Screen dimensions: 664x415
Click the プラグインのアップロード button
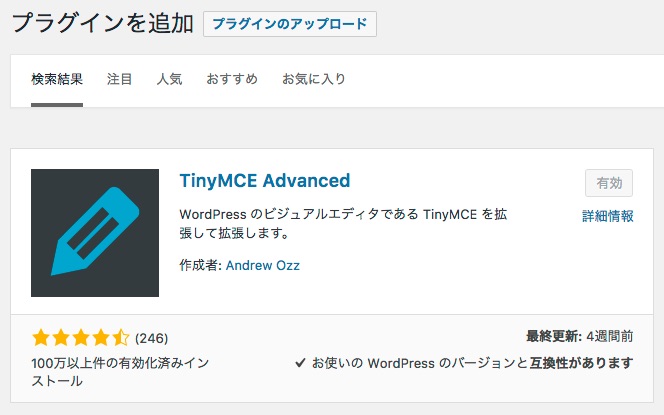(x=290, y=24)
